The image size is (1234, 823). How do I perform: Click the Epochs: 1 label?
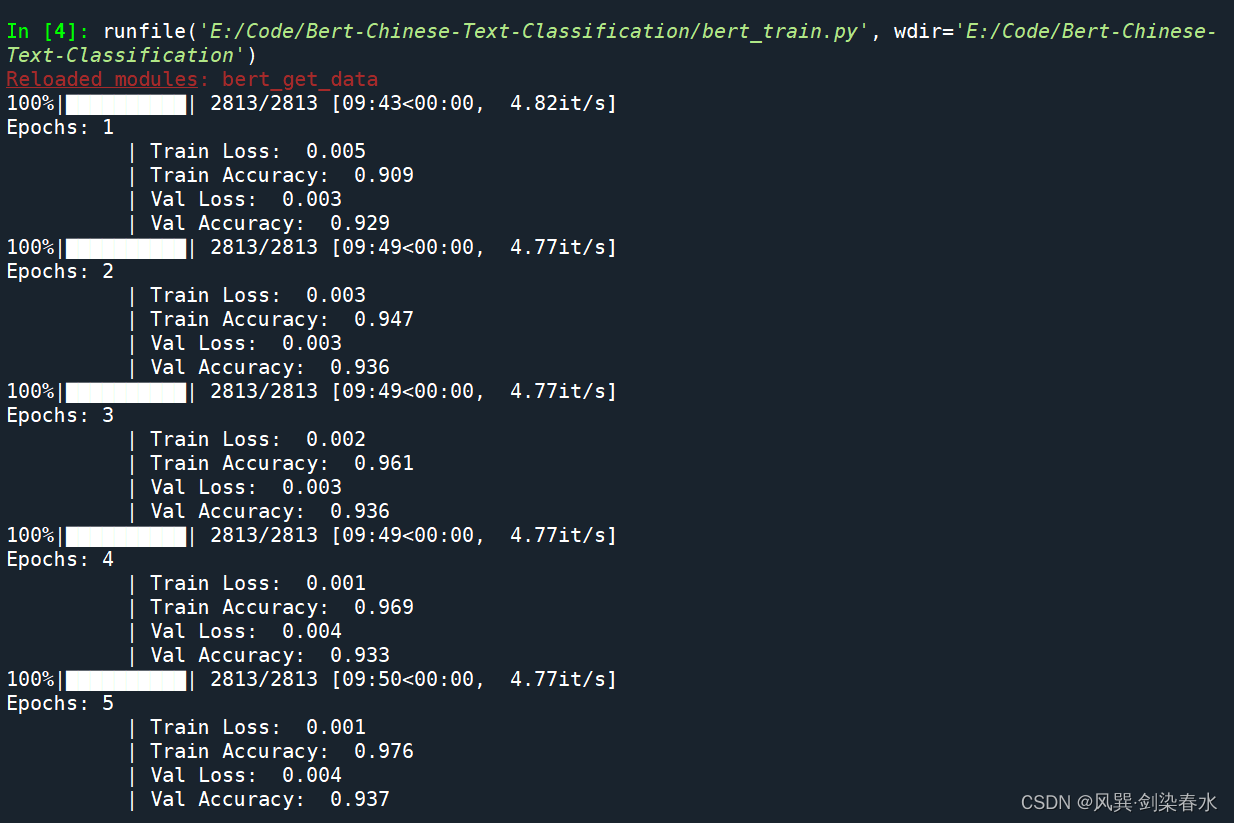point(60,127)
